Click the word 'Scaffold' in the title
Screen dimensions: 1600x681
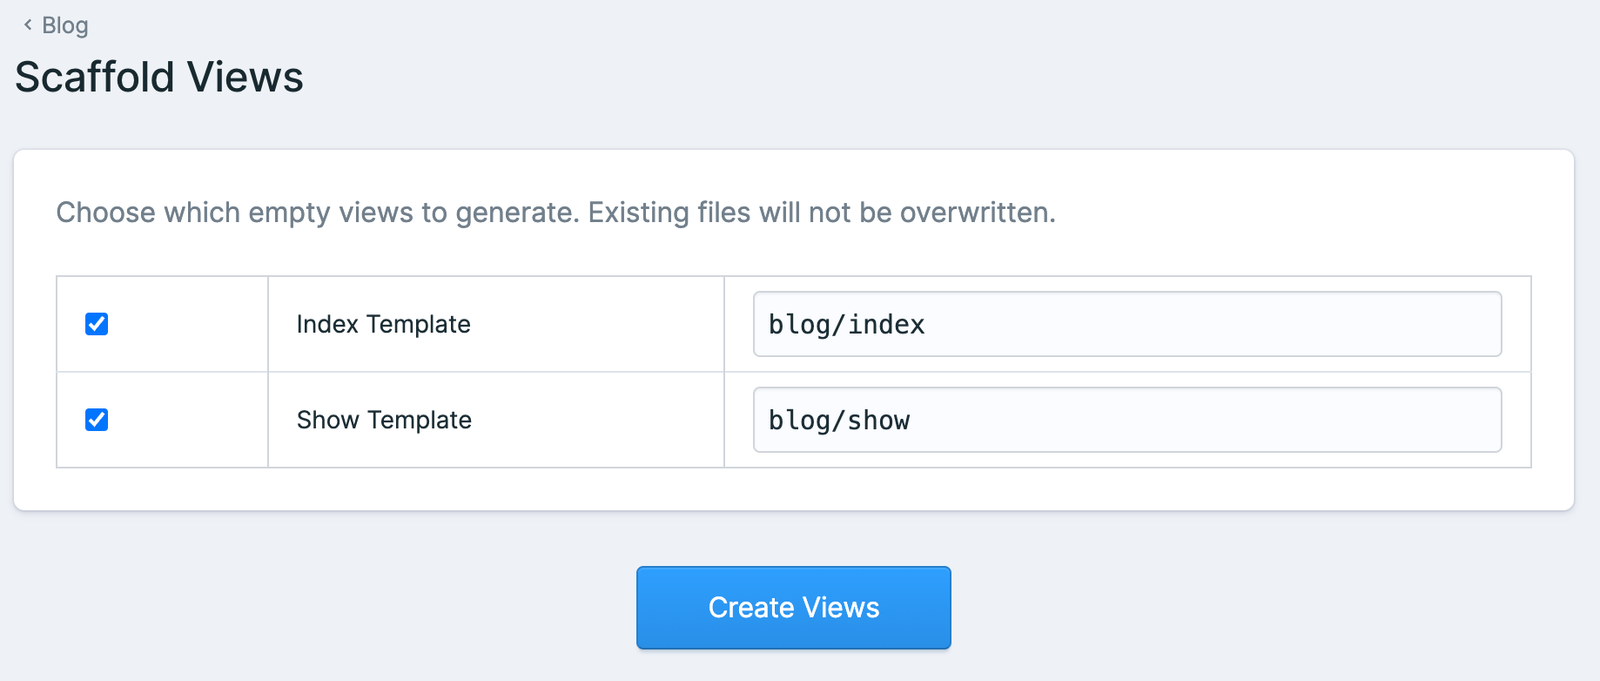click(x=94, y=77)
